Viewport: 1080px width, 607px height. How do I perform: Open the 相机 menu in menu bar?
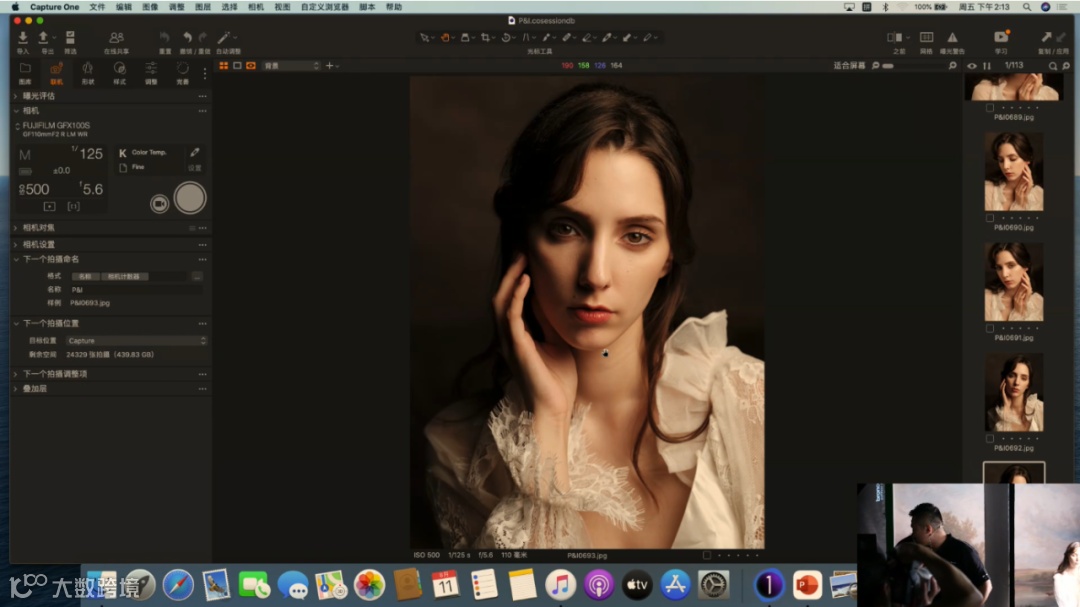(256, 7)
